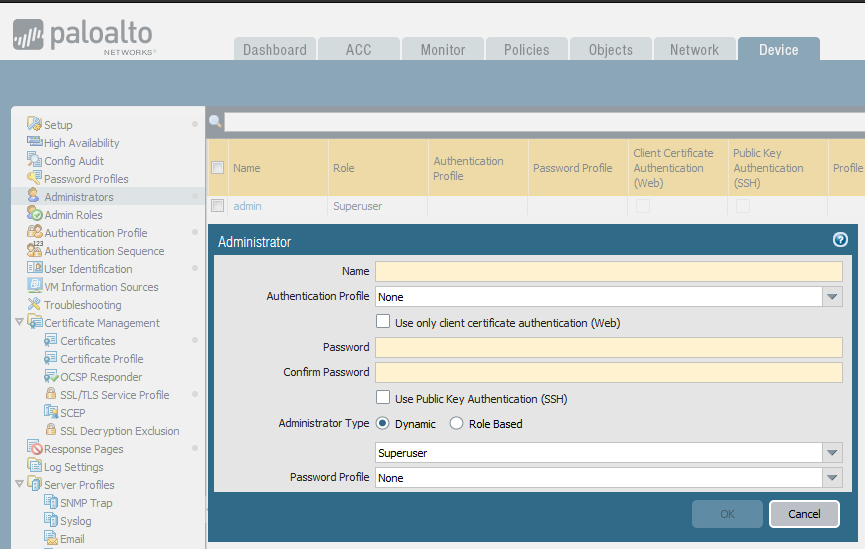Click the Authentication Profile column header

tap(478, 168)
